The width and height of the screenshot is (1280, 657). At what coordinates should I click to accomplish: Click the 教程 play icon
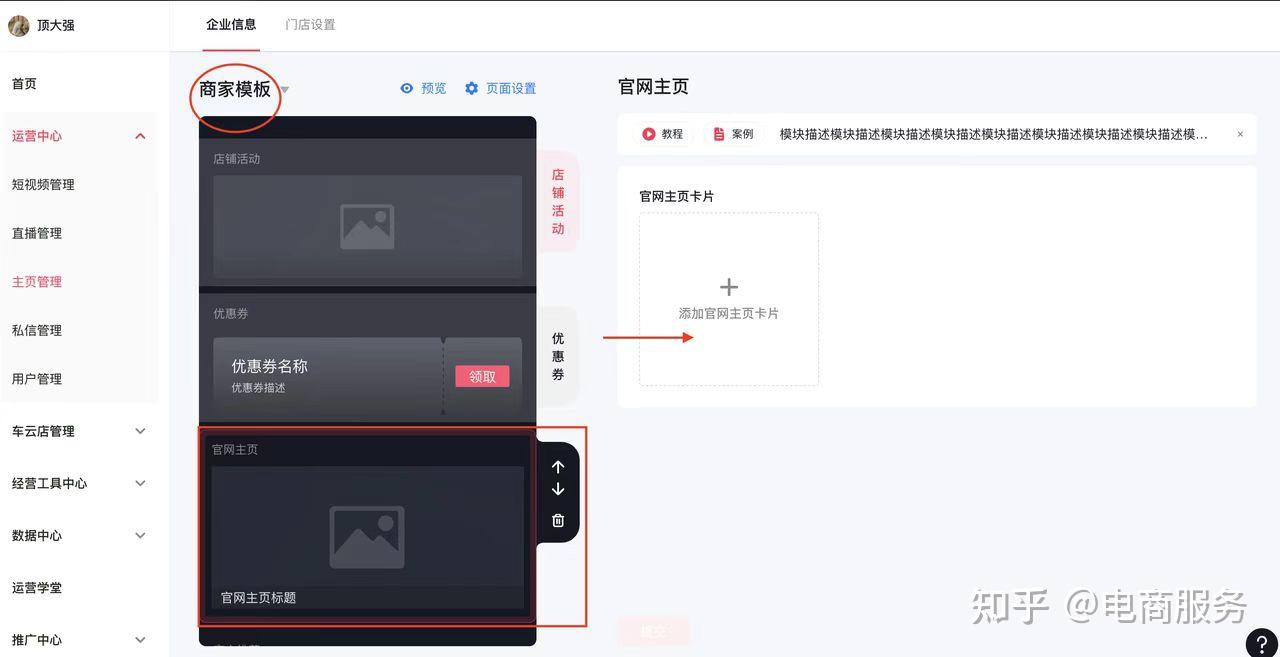click(649, 133)
